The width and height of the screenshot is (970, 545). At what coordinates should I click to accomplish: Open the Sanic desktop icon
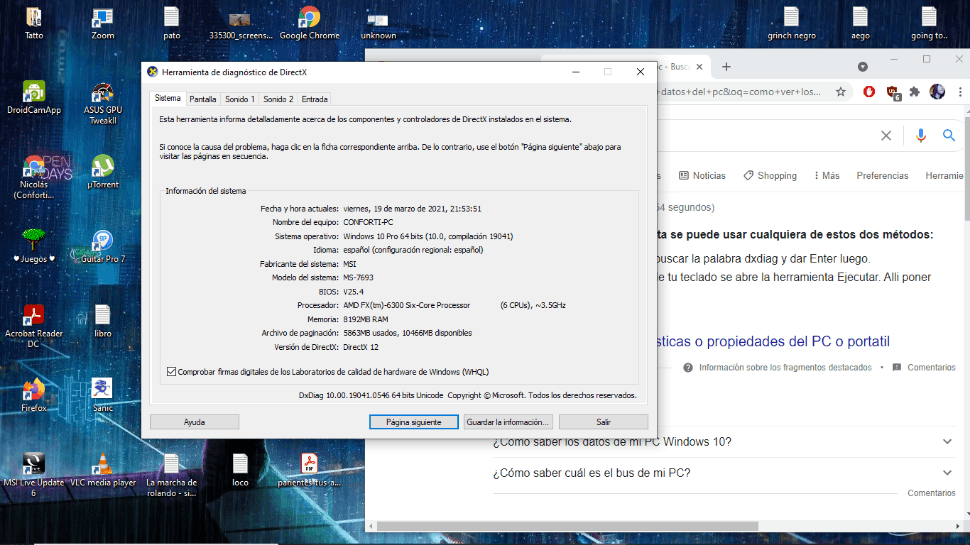pyautogui.click(x=103, y=395)
